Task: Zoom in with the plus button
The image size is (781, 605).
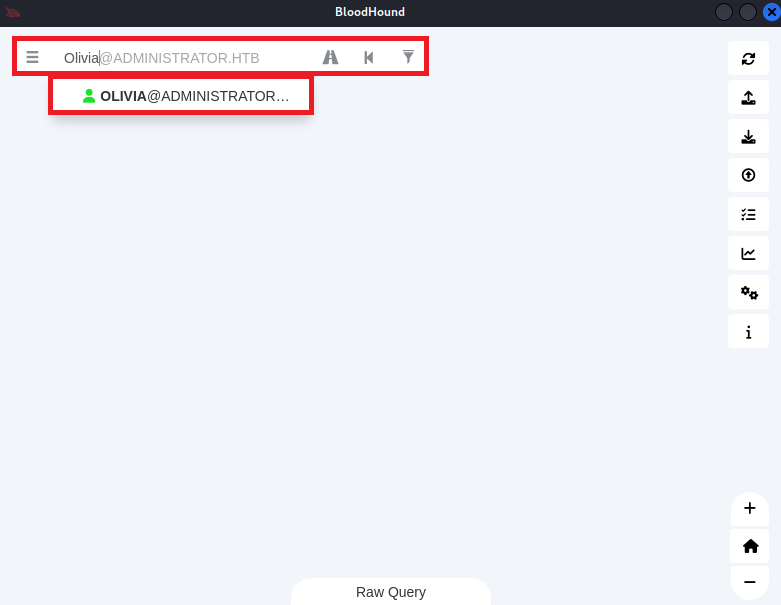Action: (x=750, y=508)
